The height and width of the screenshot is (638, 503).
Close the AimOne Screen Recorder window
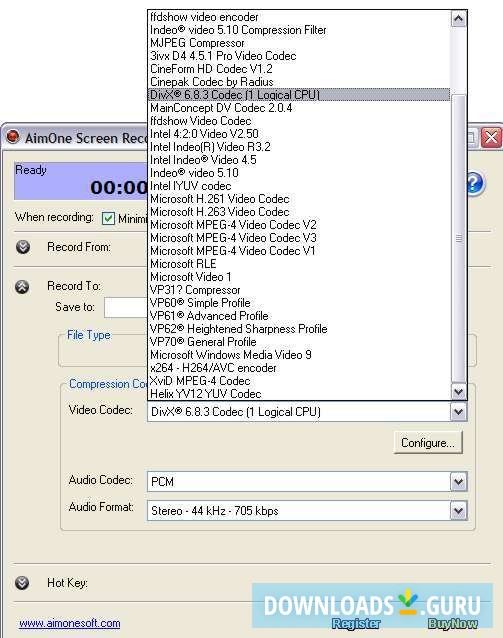(491, 138)
